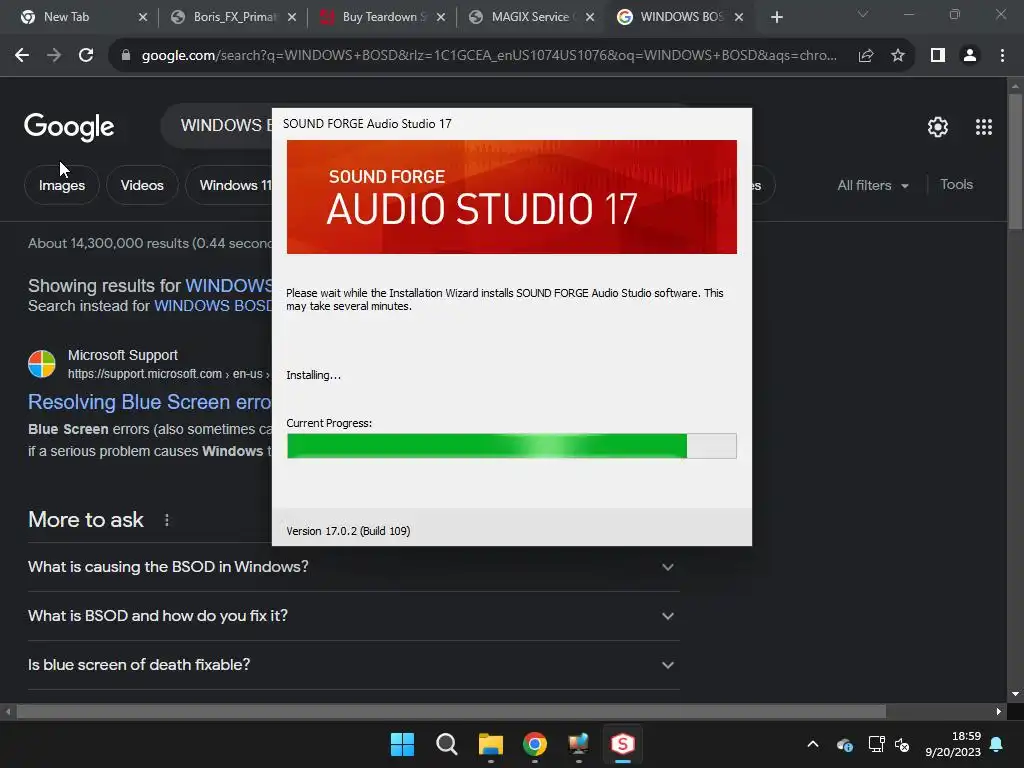Go back using the browser back arrow

(x=22, y=56)
